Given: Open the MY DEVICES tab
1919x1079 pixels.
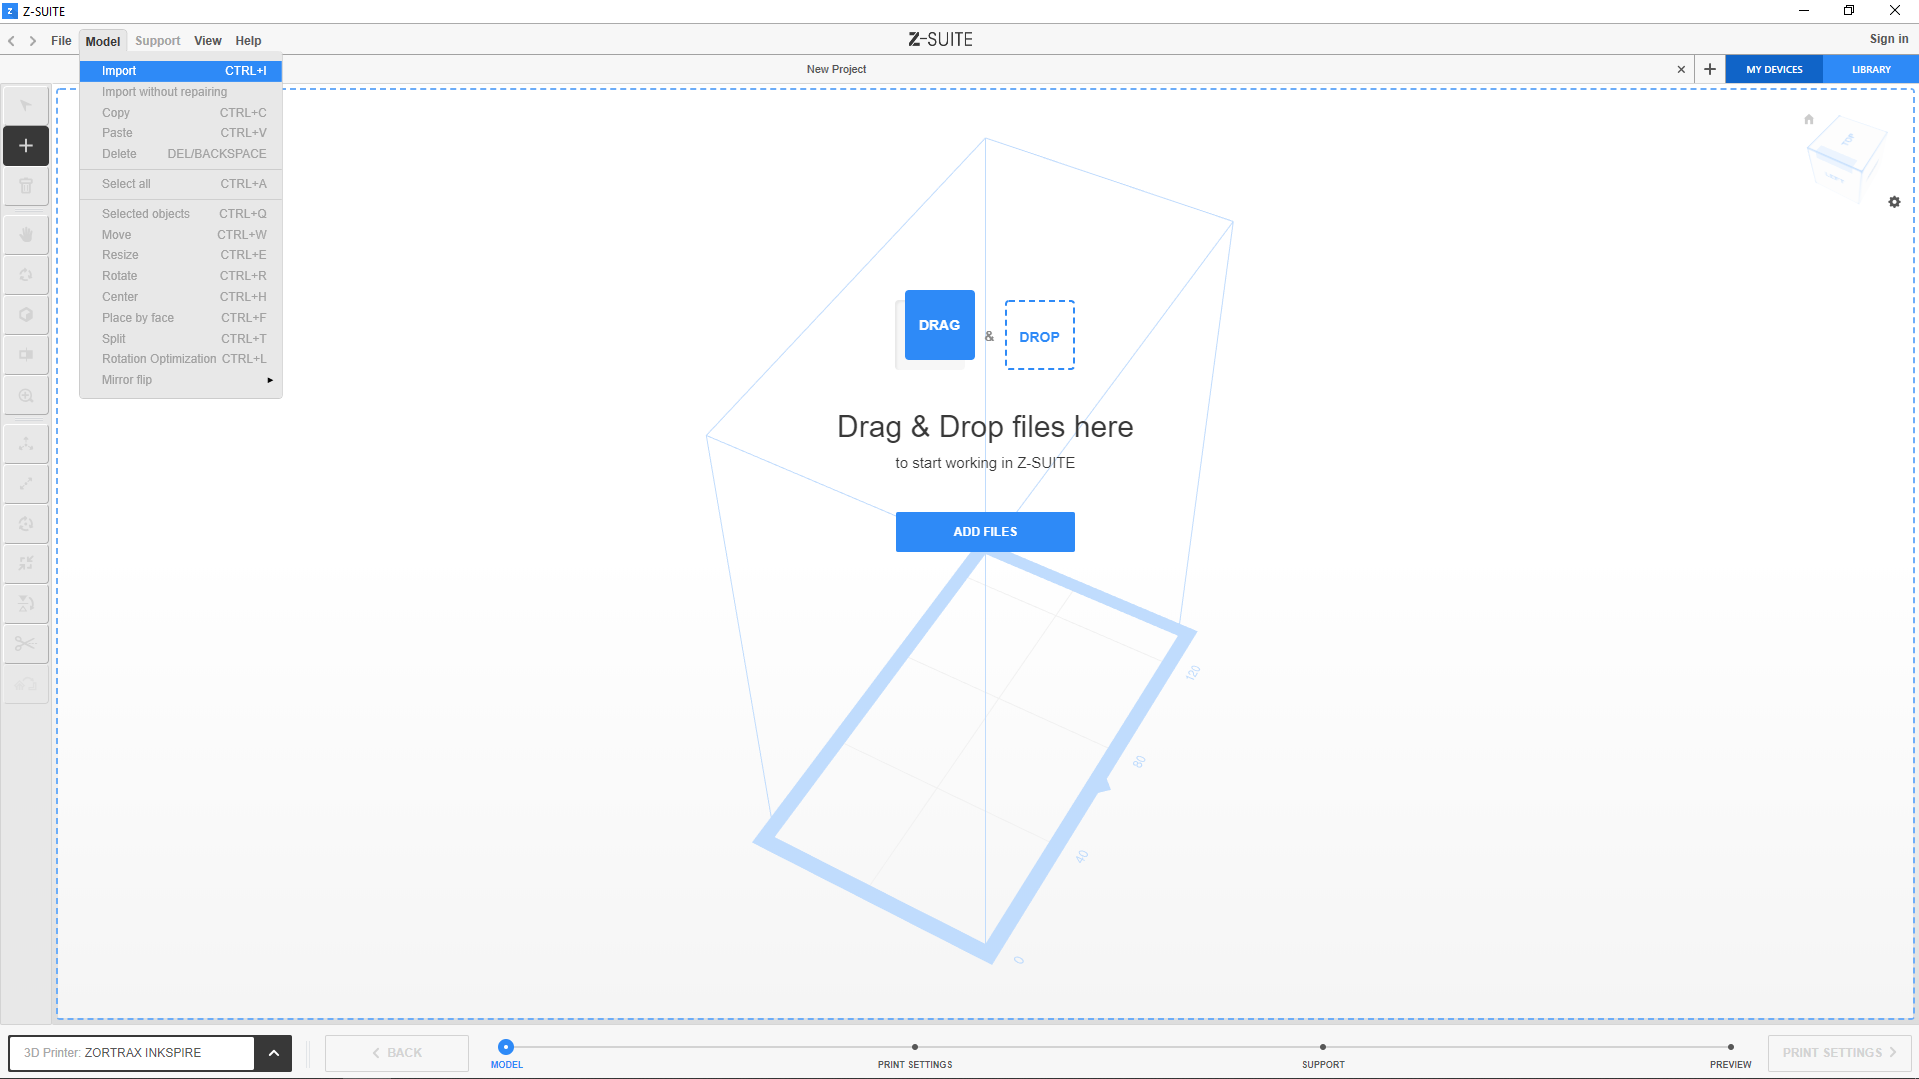Looking at the screenshot, I should pyautogui.click(x=1774, y=69).
